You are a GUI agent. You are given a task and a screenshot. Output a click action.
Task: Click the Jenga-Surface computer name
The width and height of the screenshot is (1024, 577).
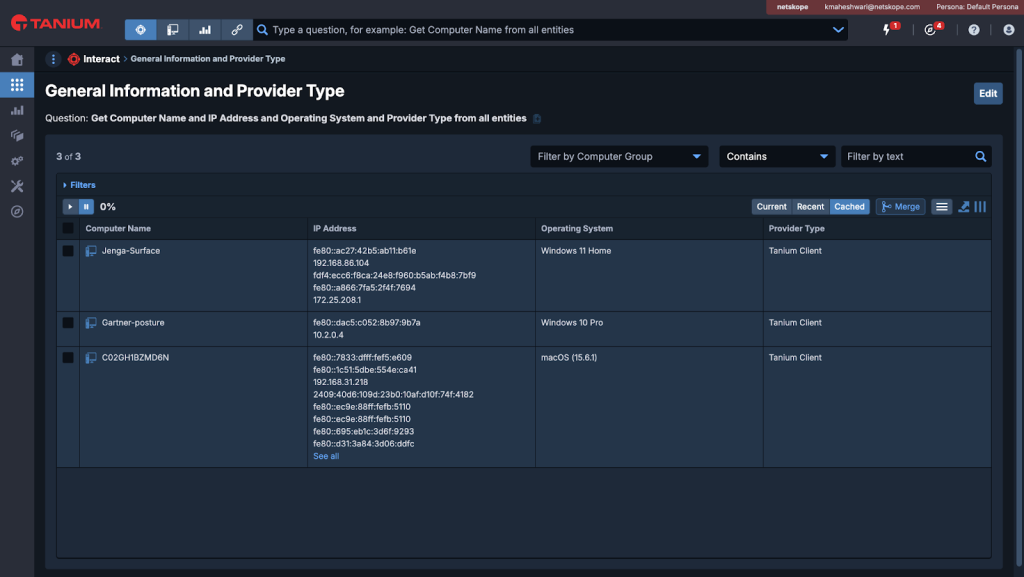pos(131,251)
